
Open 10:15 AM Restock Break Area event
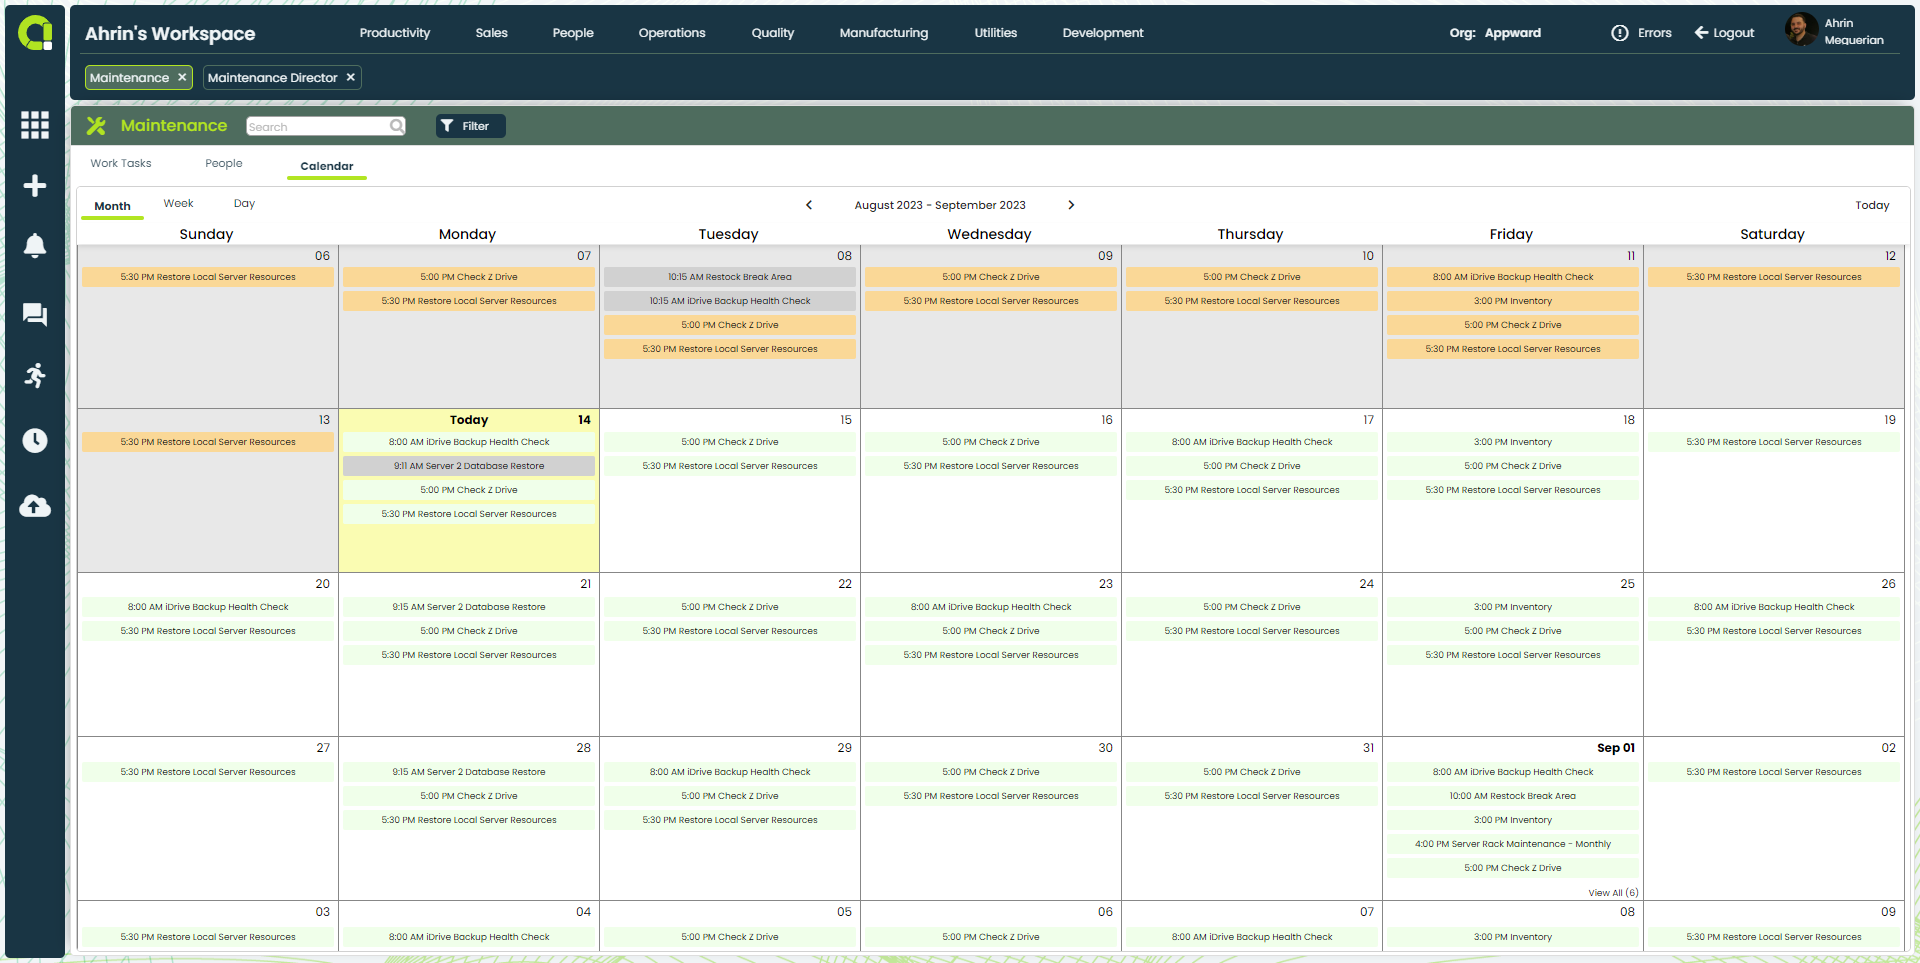(x=730, y=277)
